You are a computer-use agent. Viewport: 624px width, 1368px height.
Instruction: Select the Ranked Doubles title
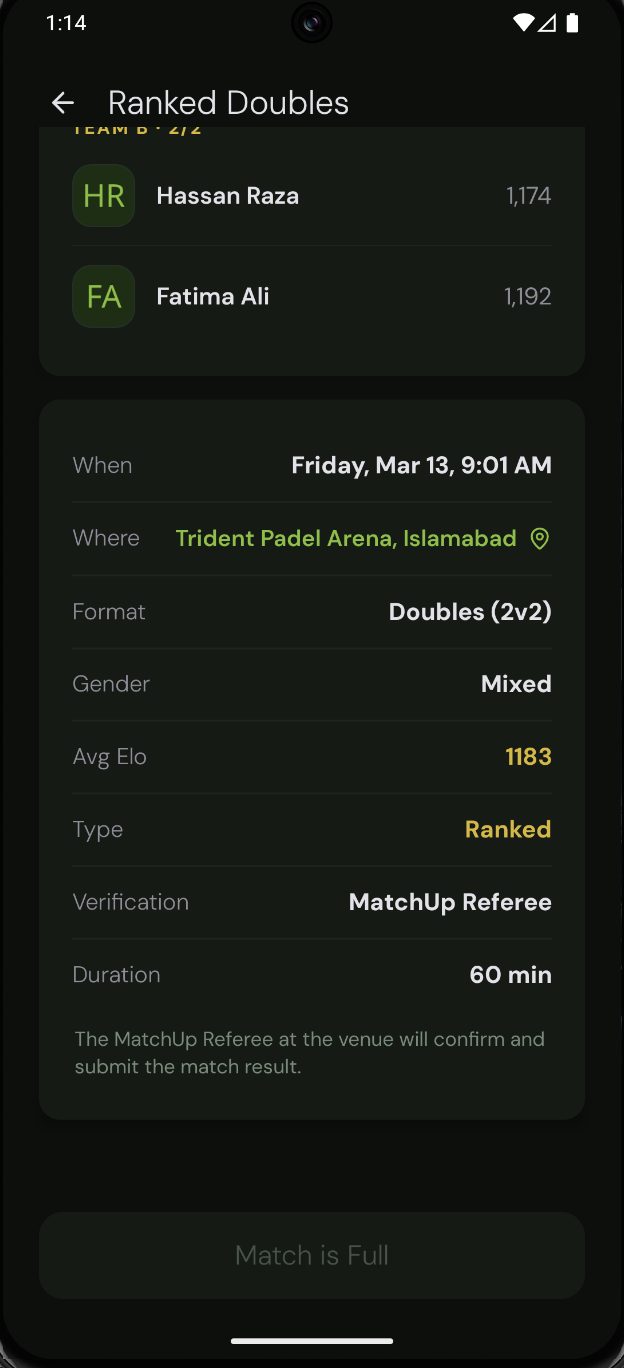(x=228, y=102)
